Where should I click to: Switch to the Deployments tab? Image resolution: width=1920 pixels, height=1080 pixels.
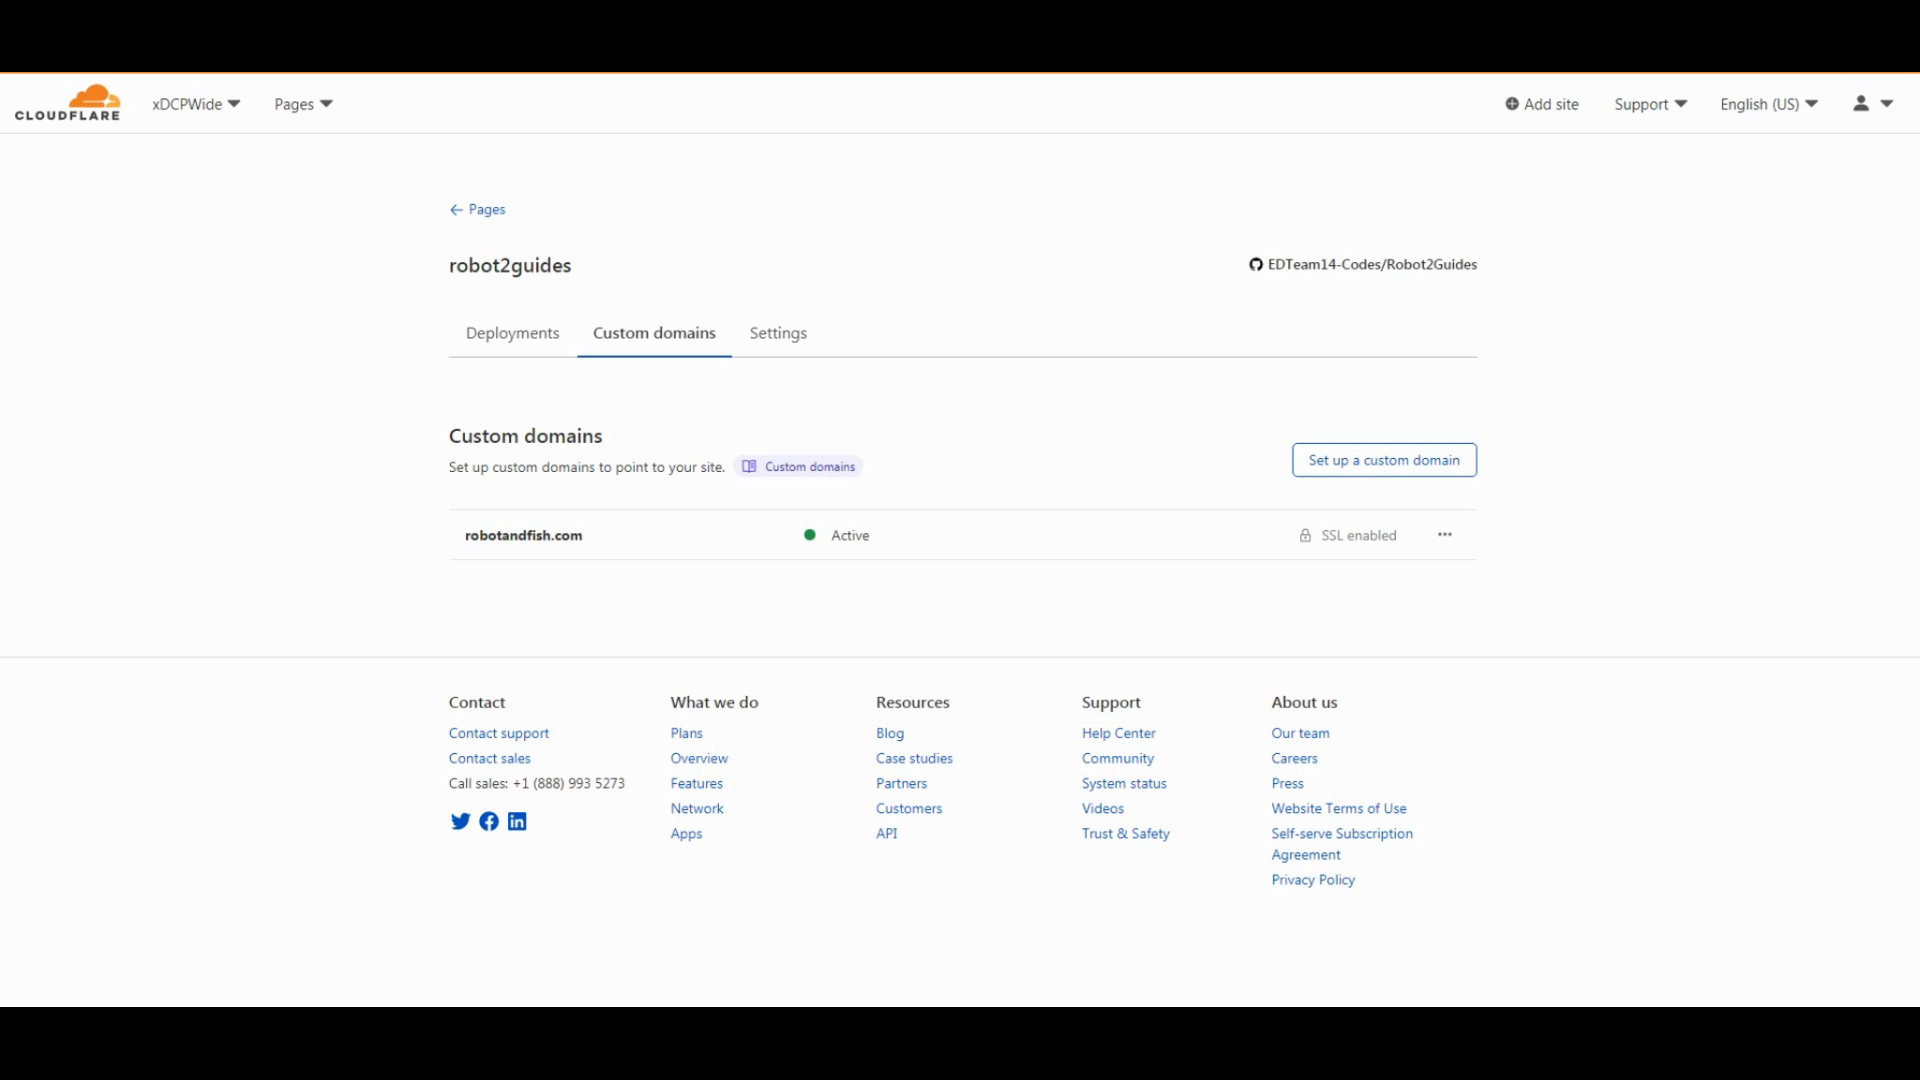(x=512, y=333)
